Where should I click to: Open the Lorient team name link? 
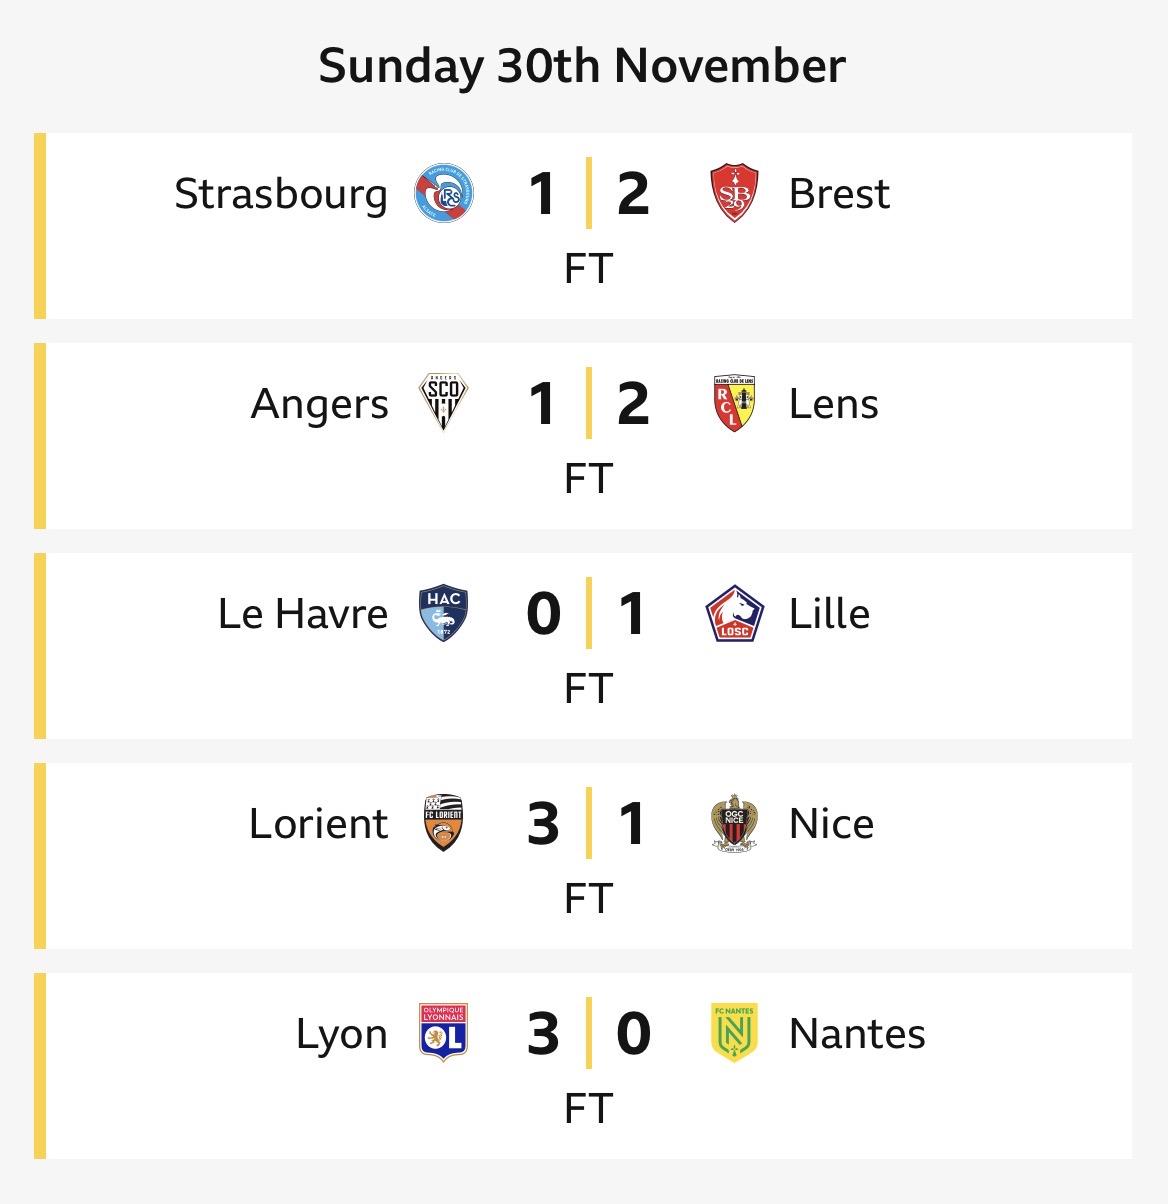click(x=319, y=824)
